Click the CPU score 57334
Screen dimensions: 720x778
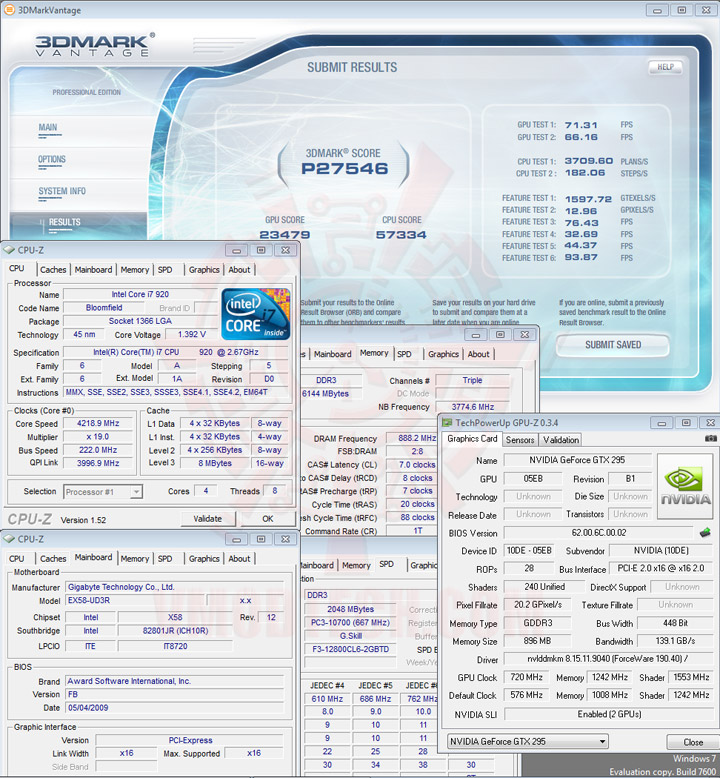[x=401, y=235]
